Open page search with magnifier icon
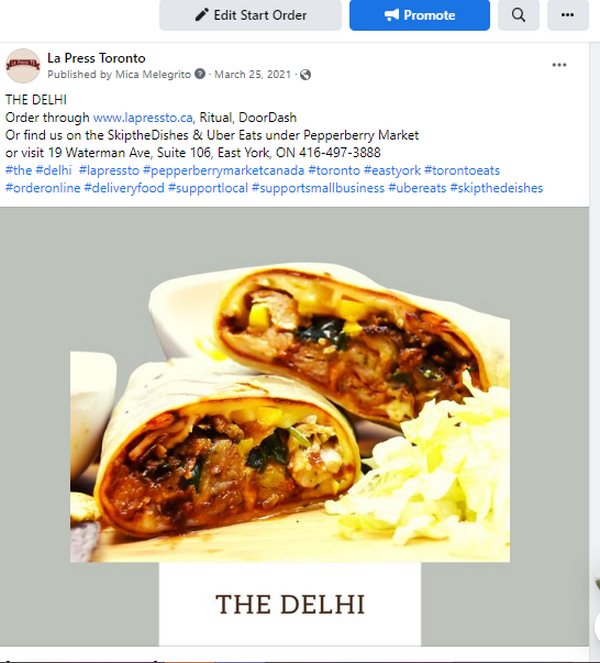 click(518, 15)
